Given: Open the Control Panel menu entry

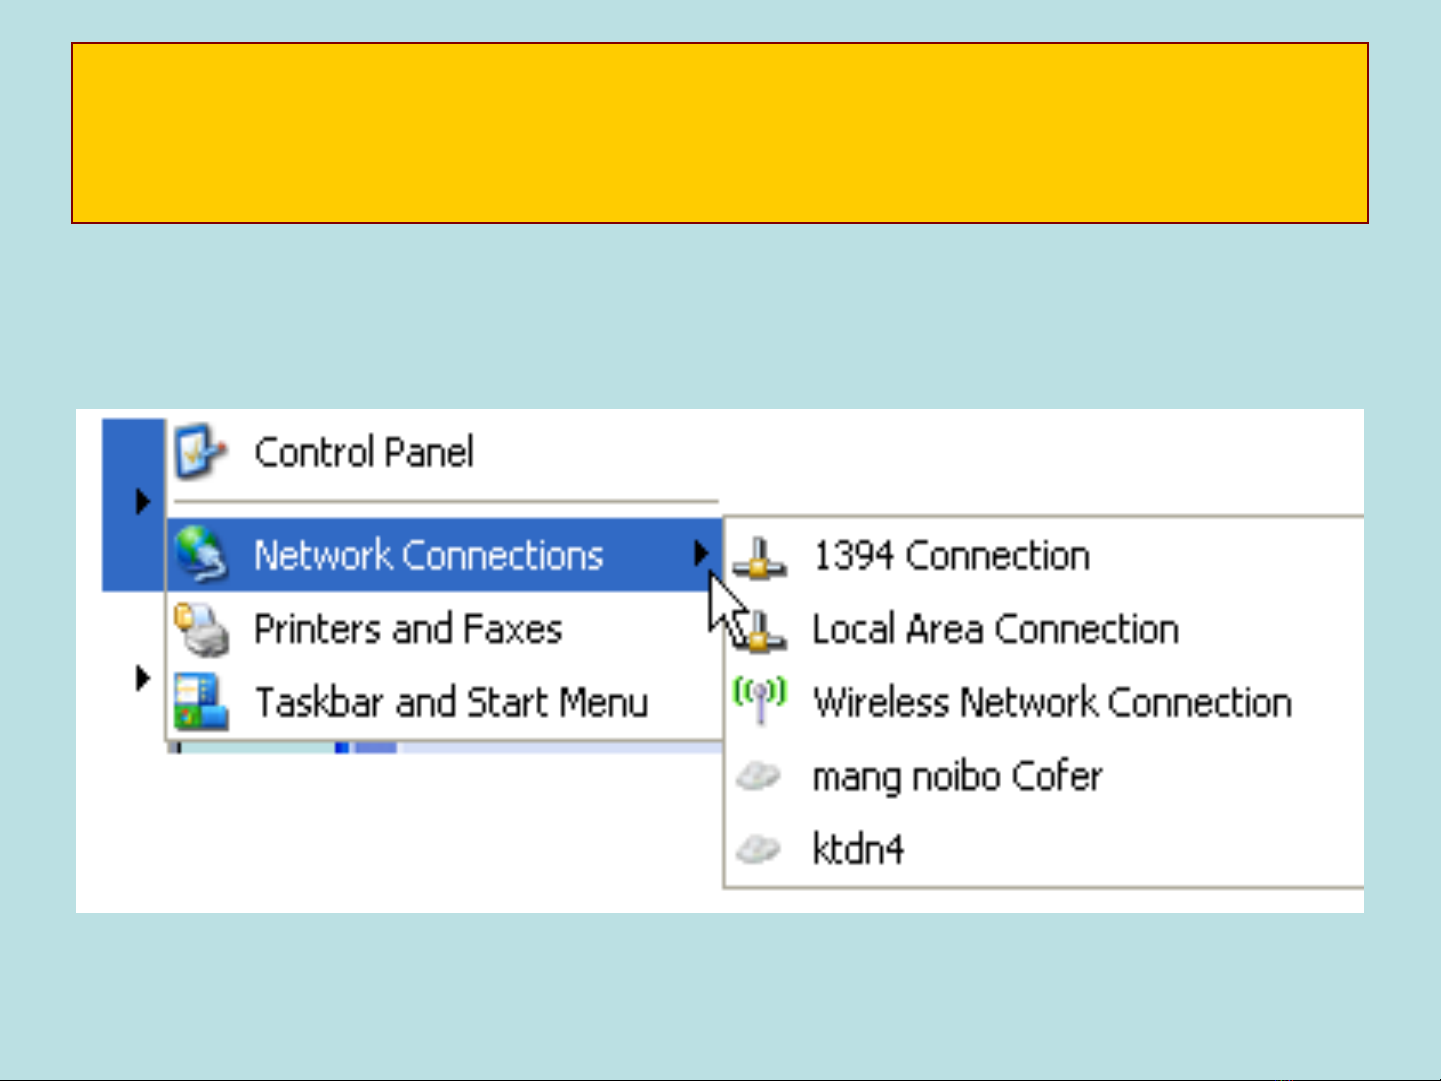Looking at the screenshot, I should [x=363, y=453].
